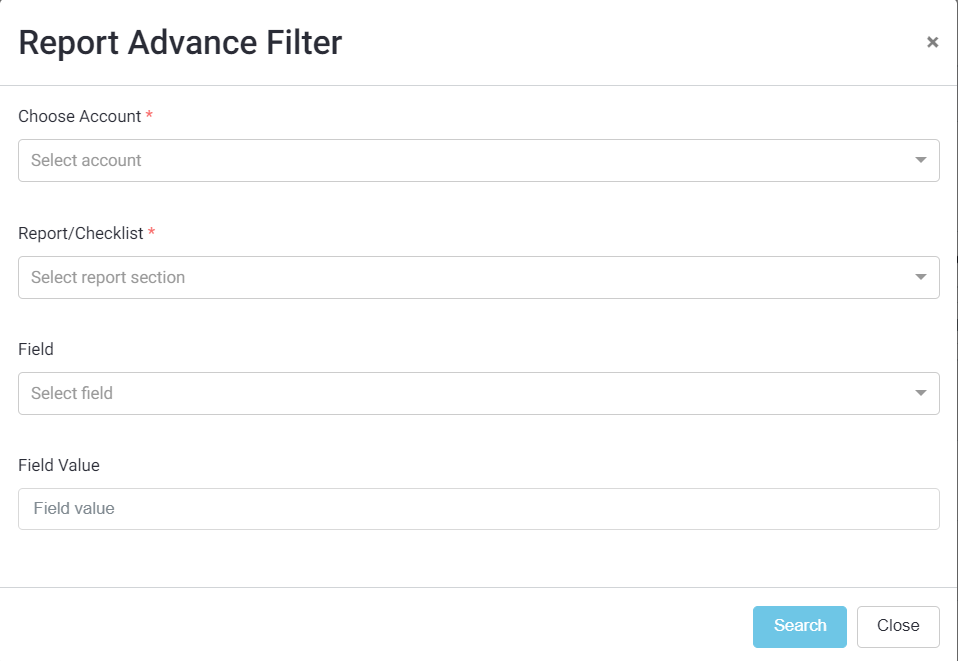958x661 pixels.
Task: Click the Field Value label
Action: [x=59, y=465]
